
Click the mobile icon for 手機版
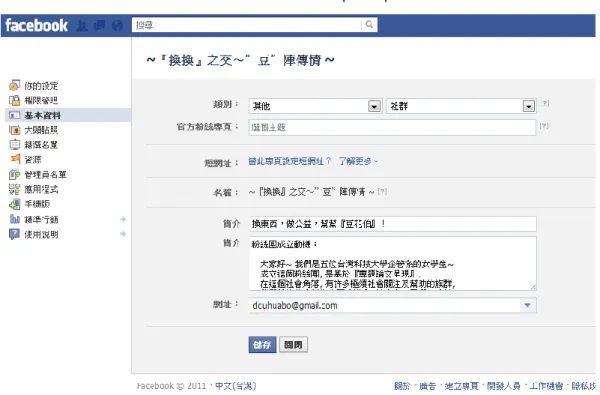(14, 204)
